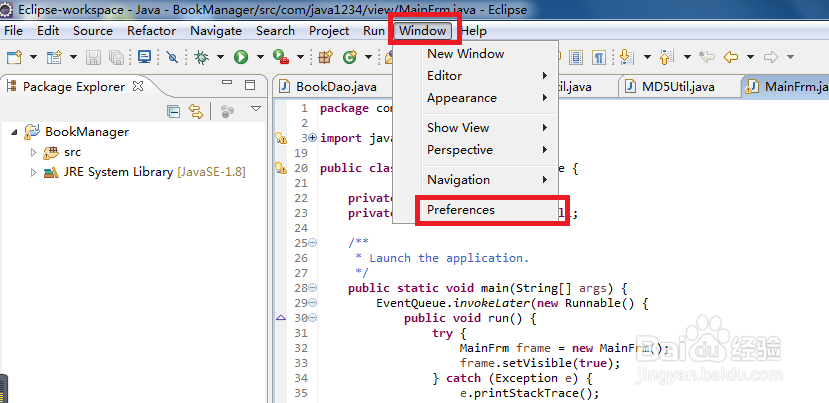The image size is (829, 403).
Task: Click the Save All icon
Action: pyautogui.click(x=116, y=57)
